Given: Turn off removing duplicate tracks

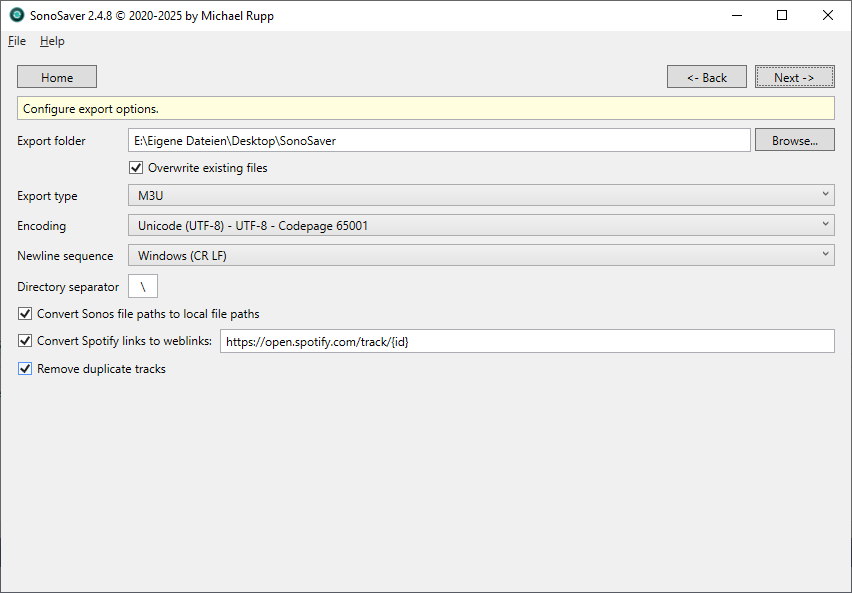Looking at the screenshot, I should tap(24, 369).
